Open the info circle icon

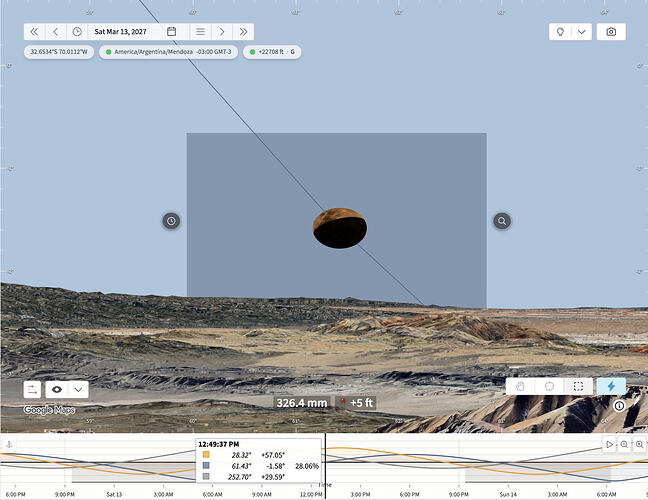click(619, 406)
